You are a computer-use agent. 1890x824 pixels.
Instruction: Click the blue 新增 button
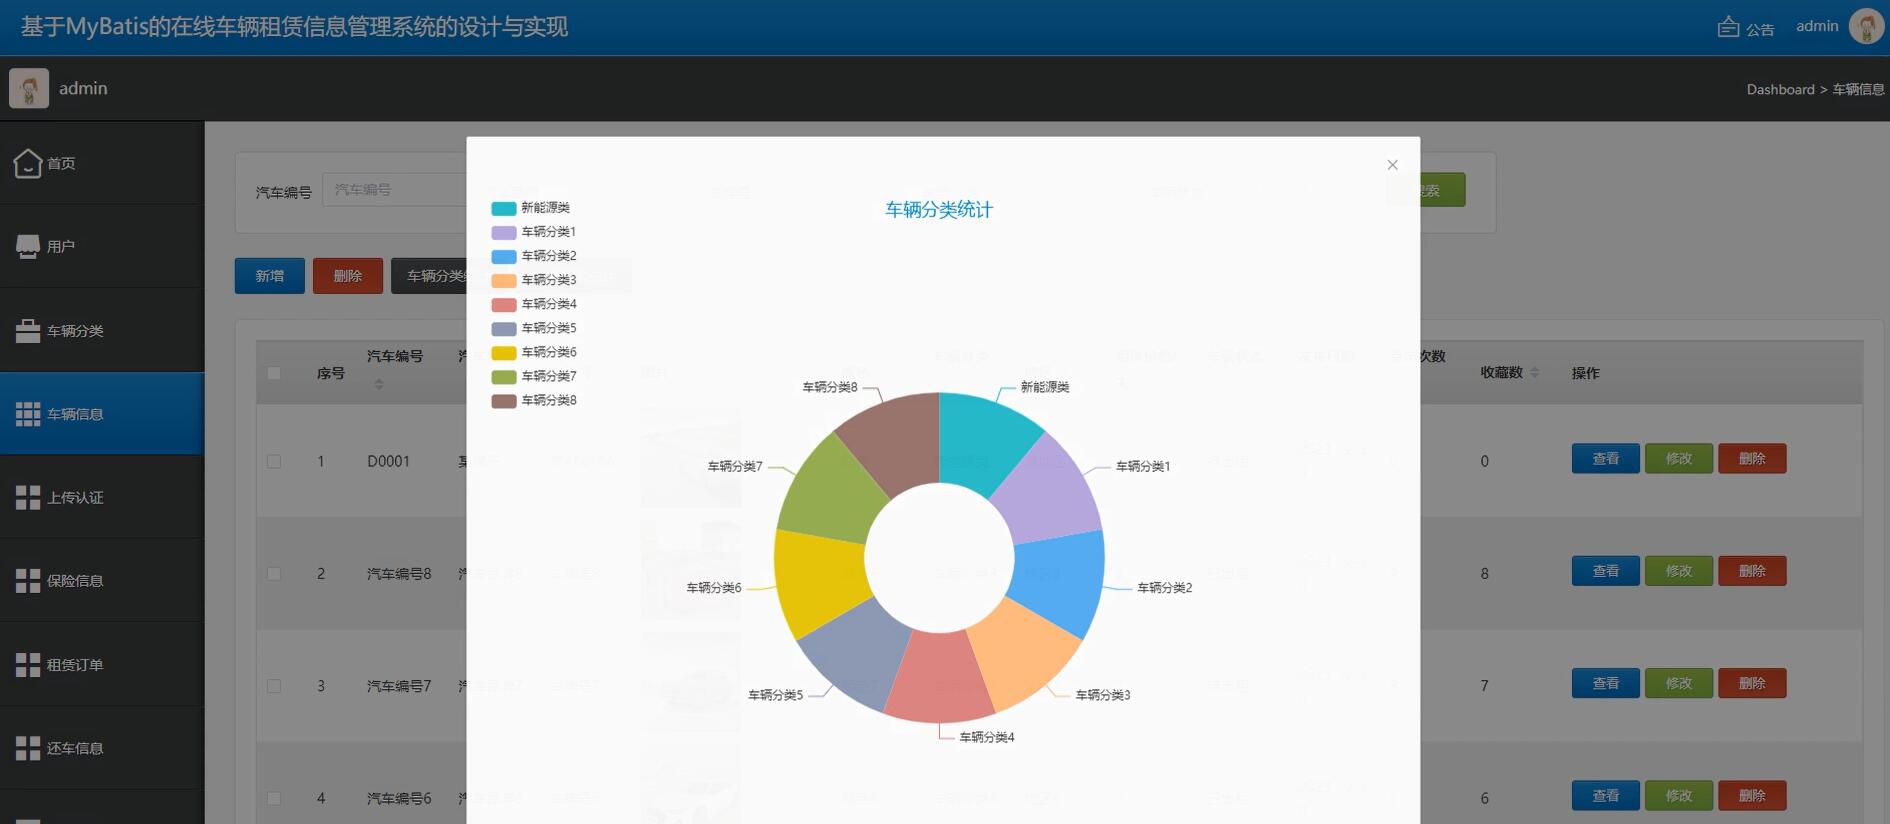[270, 276]
